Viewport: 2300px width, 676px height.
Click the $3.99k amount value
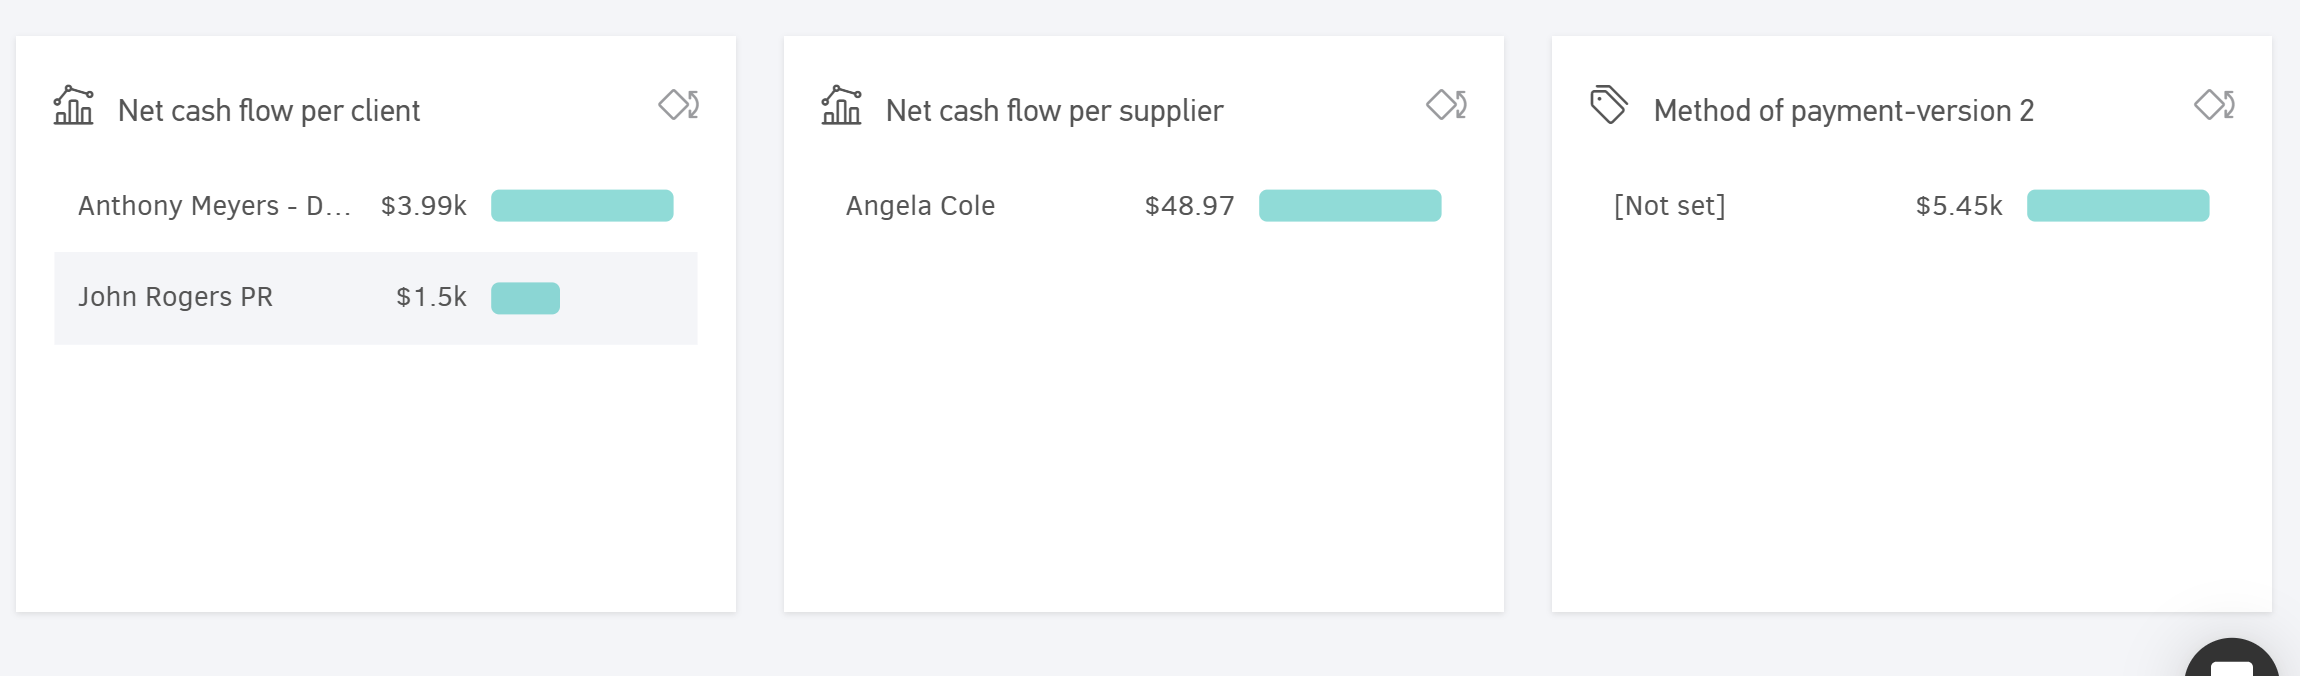click(423, 206)
